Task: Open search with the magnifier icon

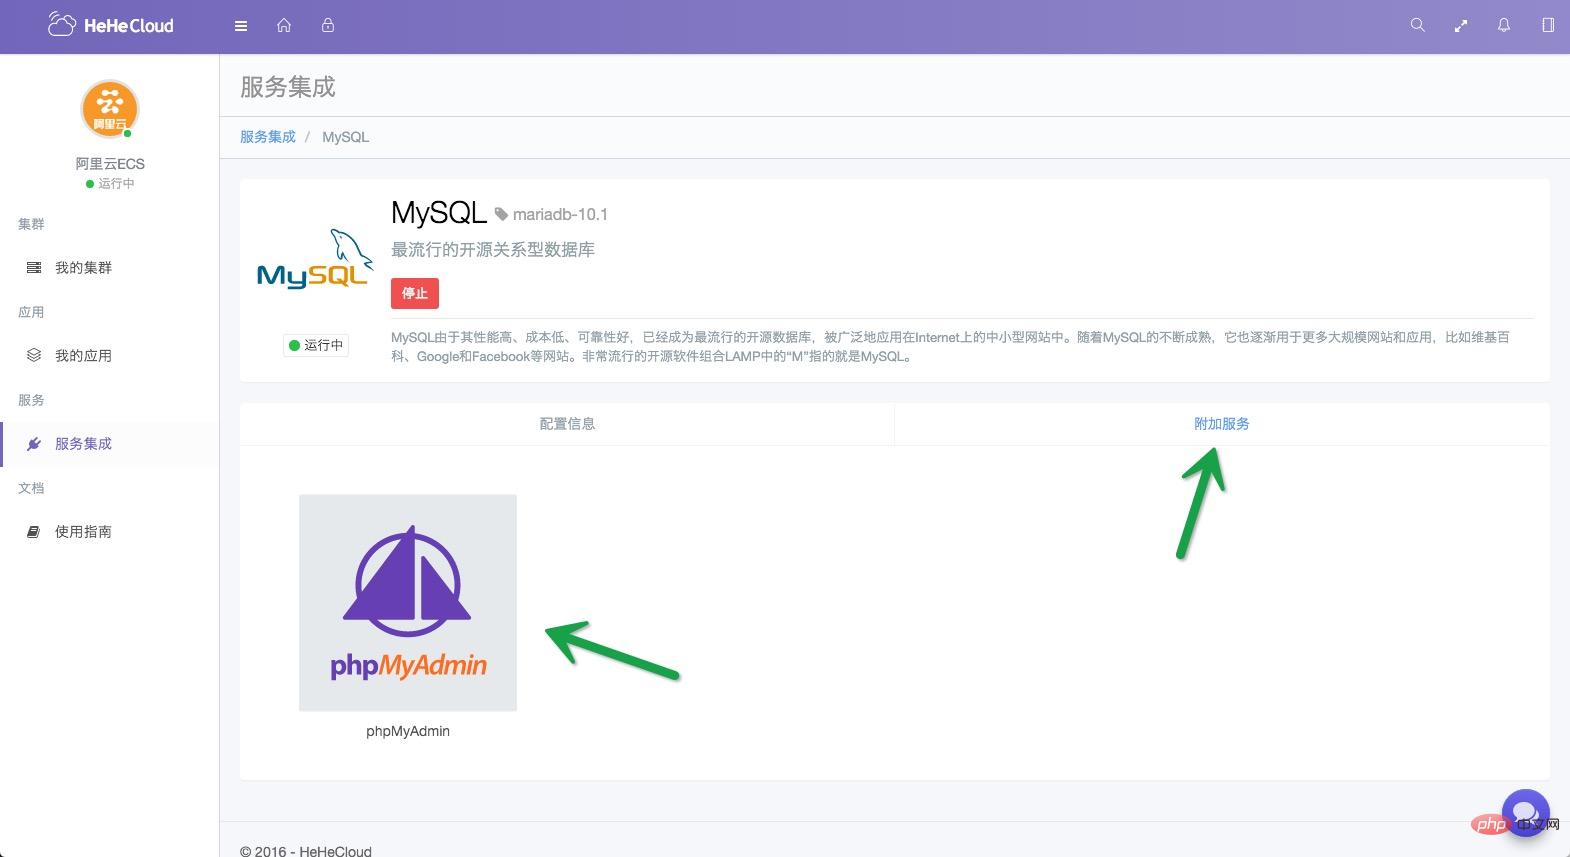Action: pos(1417,26)
